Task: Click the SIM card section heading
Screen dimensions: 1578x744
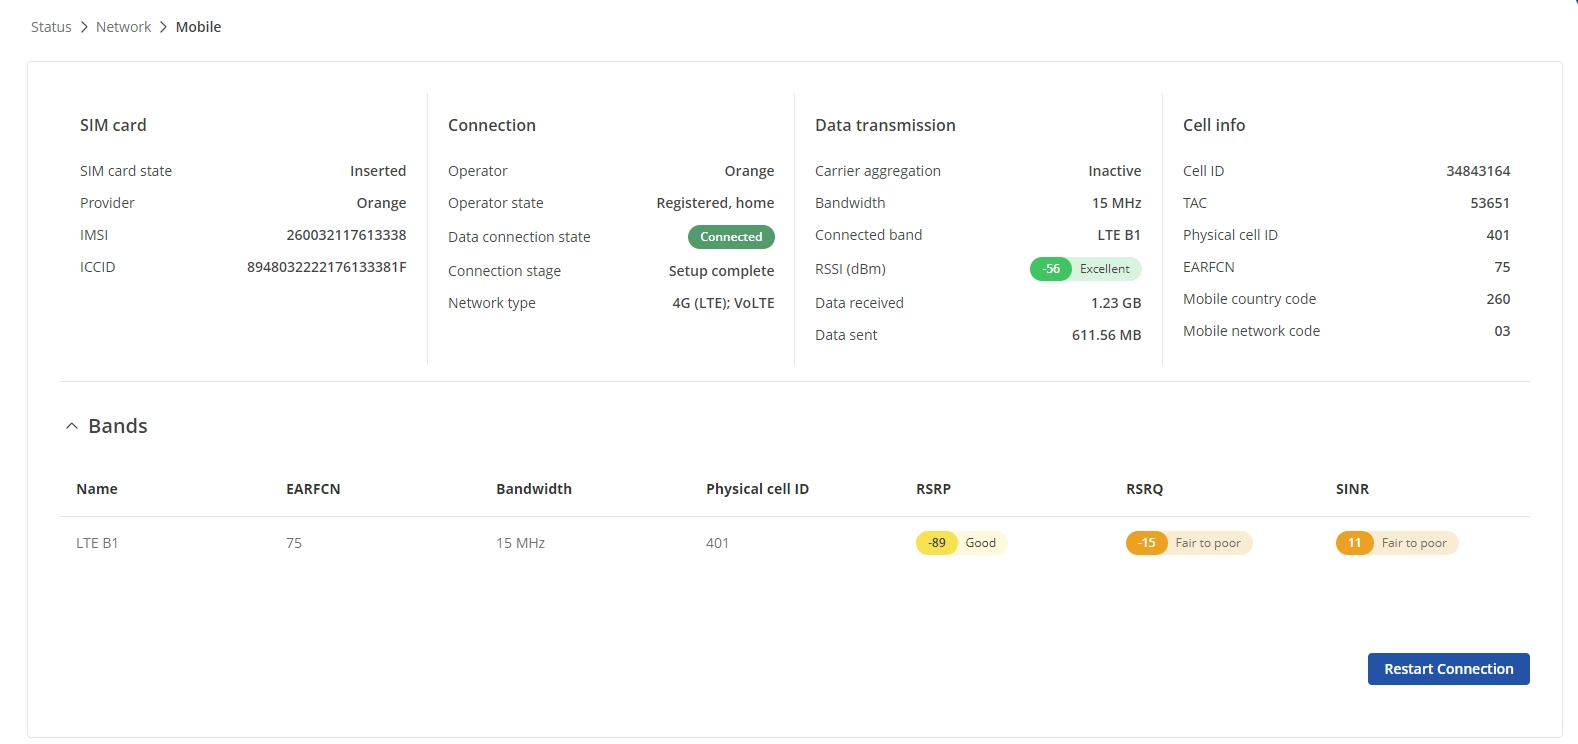Action: (113, 125)
